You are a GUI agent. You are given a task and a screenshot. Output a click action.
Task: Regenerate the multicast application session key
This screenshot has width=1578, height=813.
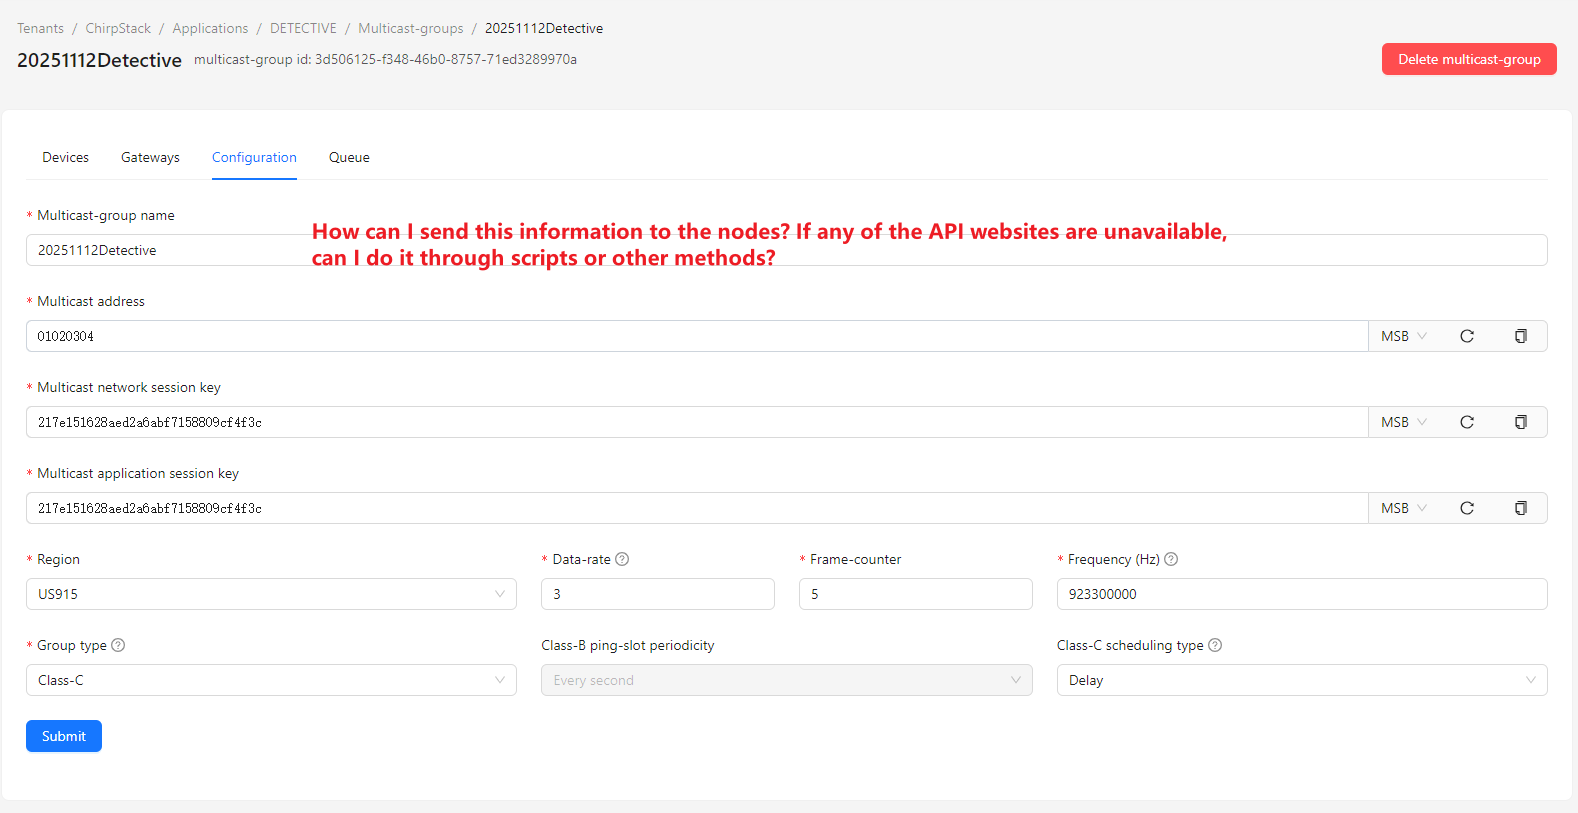[1466, 508]
